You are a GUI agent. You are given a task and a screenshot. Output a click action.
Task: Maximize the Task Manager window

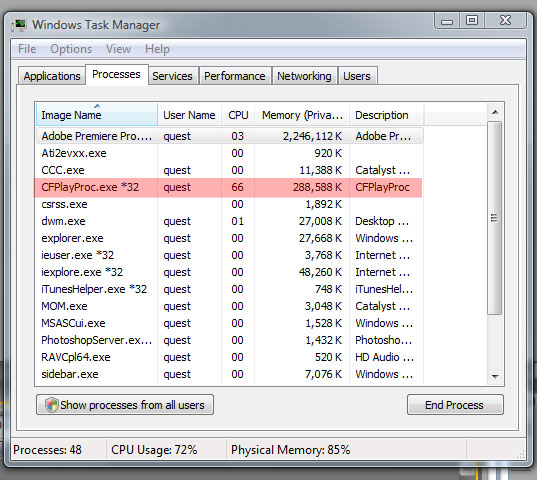pos(472,21)
